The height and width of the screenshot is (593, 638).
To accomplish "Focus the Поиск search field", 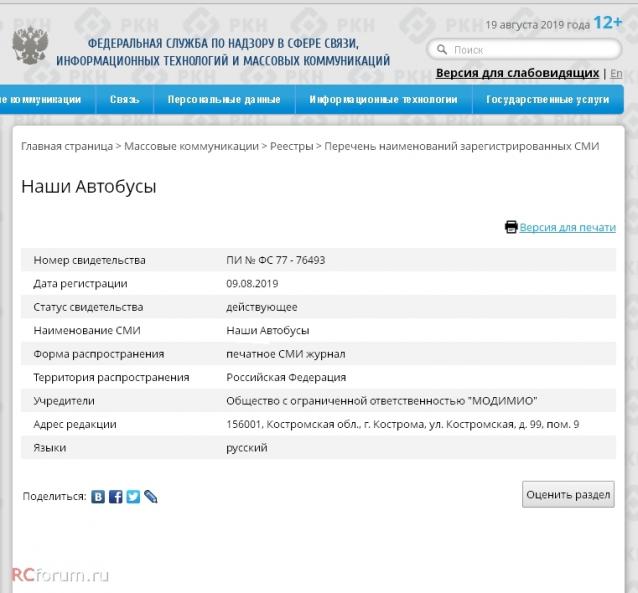I will pos(524,50).
